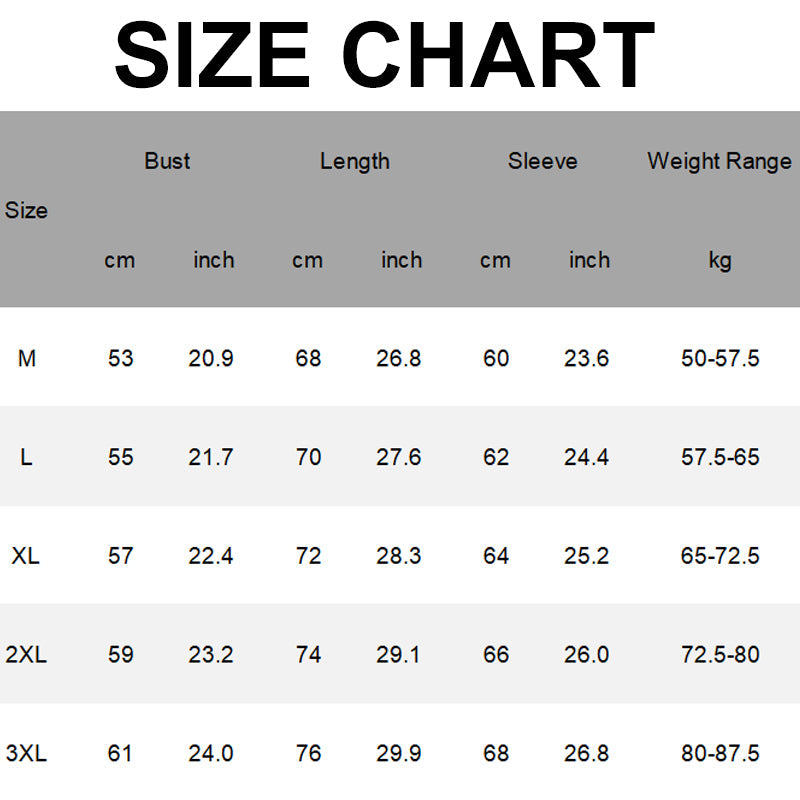Click the 50-57.5 weight range cell
This screenshot has width=800, height=800.
click(720, 358)
